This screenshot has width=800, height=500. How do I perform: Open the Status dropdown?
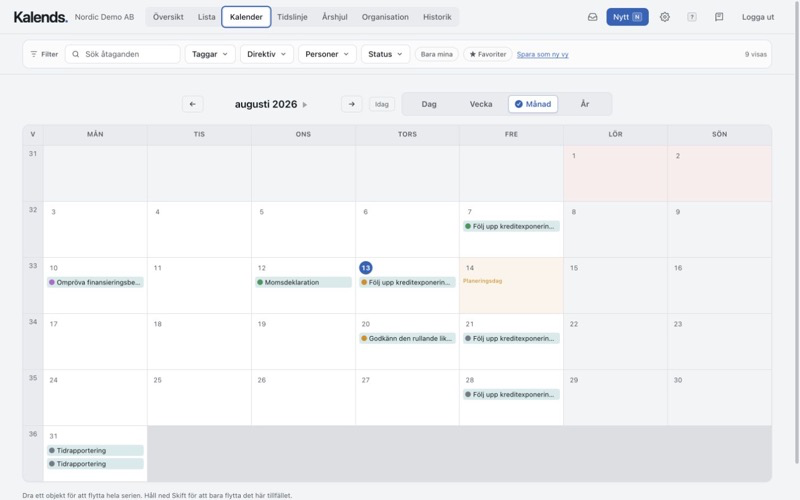click(385, 54)
